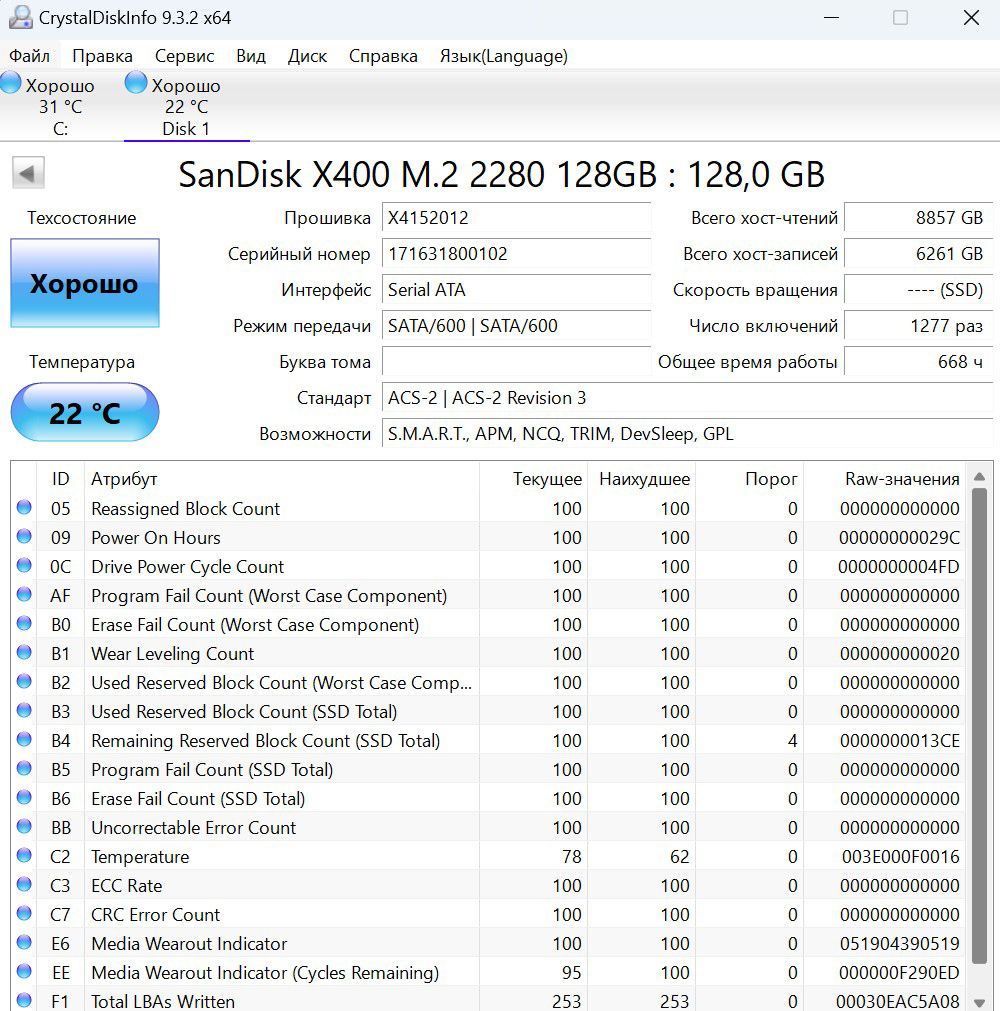Click the empty Буква тома field

516,362
